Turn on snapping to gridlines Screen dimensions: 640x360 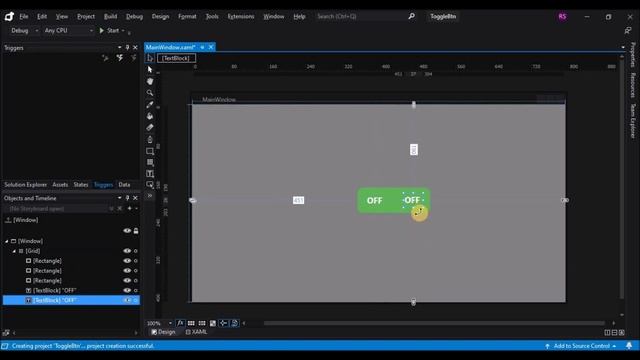[x=202, y=323]
